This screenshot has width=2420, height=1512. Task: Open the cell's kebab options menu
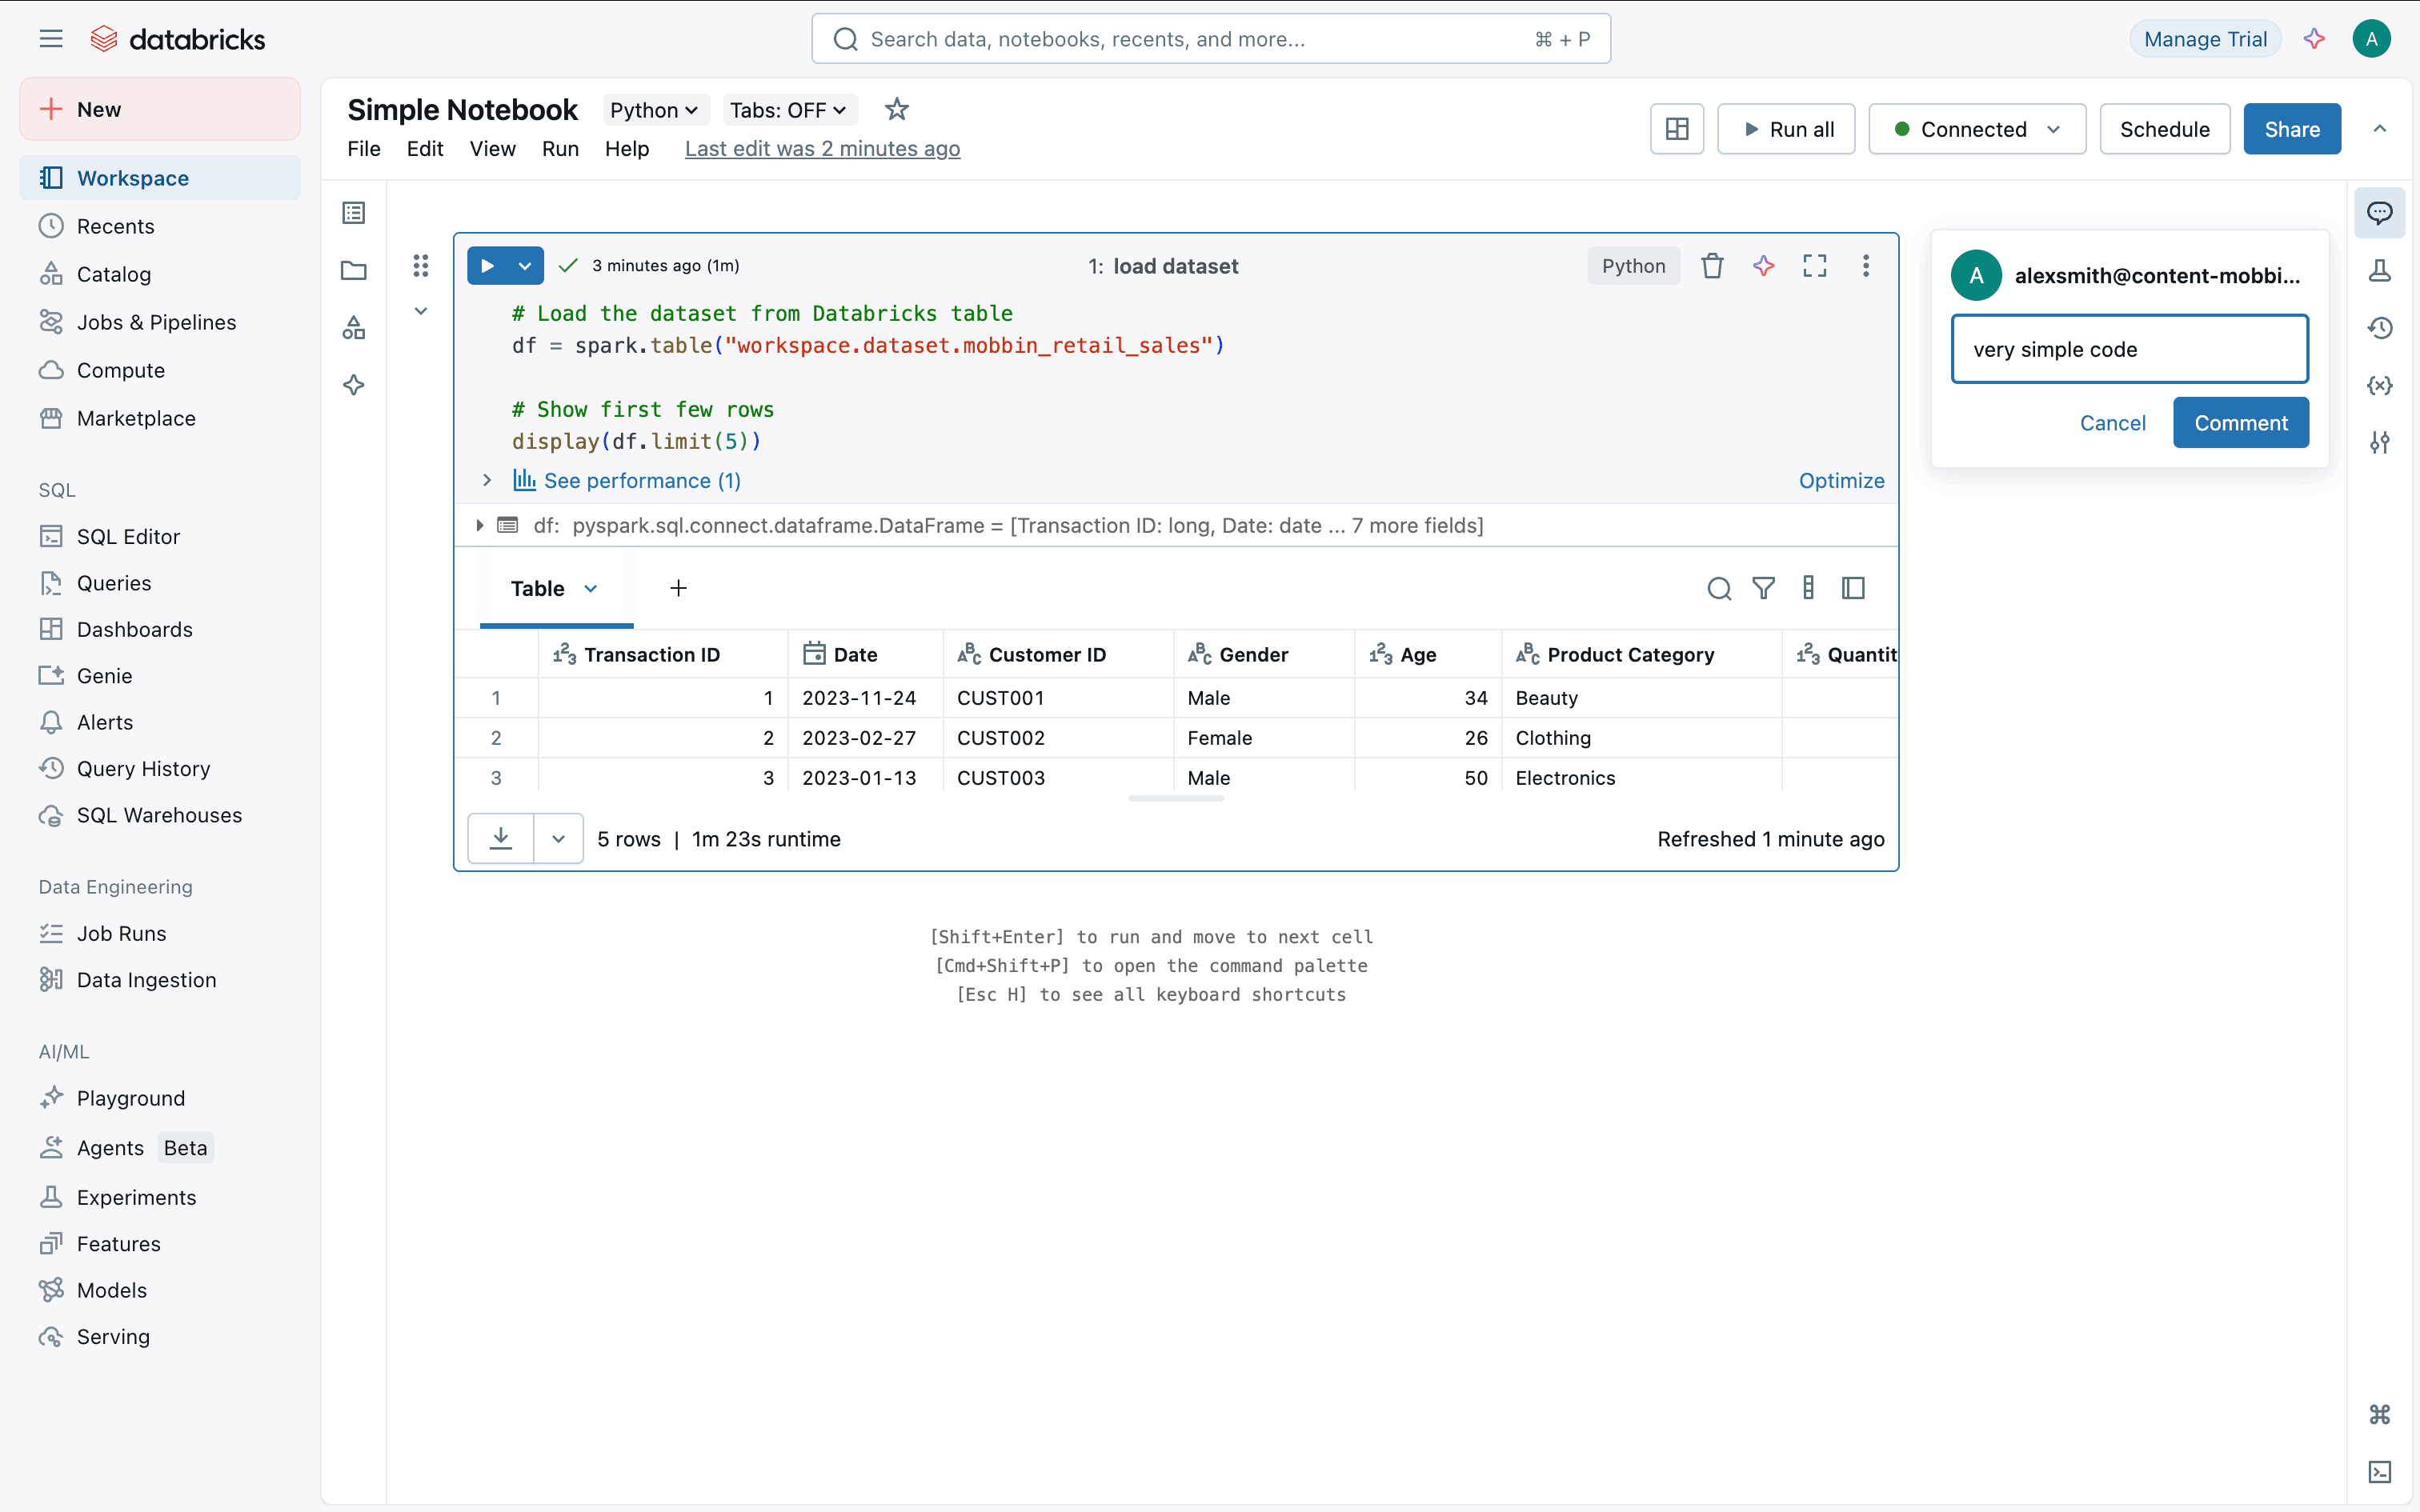[1865, 266]
